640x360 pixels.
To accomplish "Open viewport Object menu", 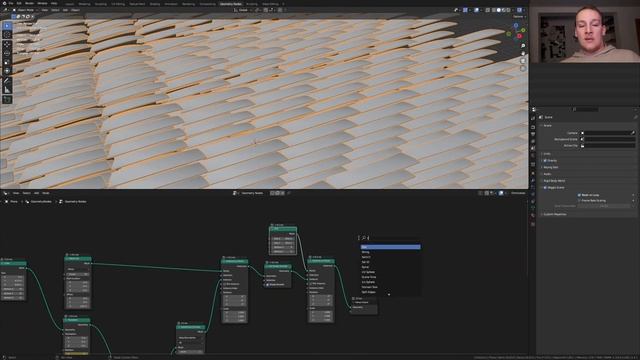I will pyautogui.click(x=76, y=10).
